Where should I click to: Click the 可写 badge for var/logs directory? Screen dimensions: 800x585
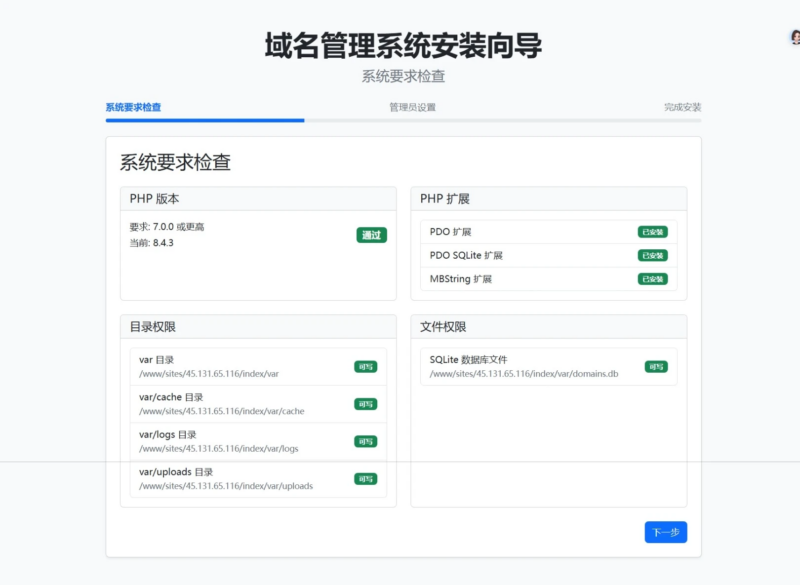point(367,441)
